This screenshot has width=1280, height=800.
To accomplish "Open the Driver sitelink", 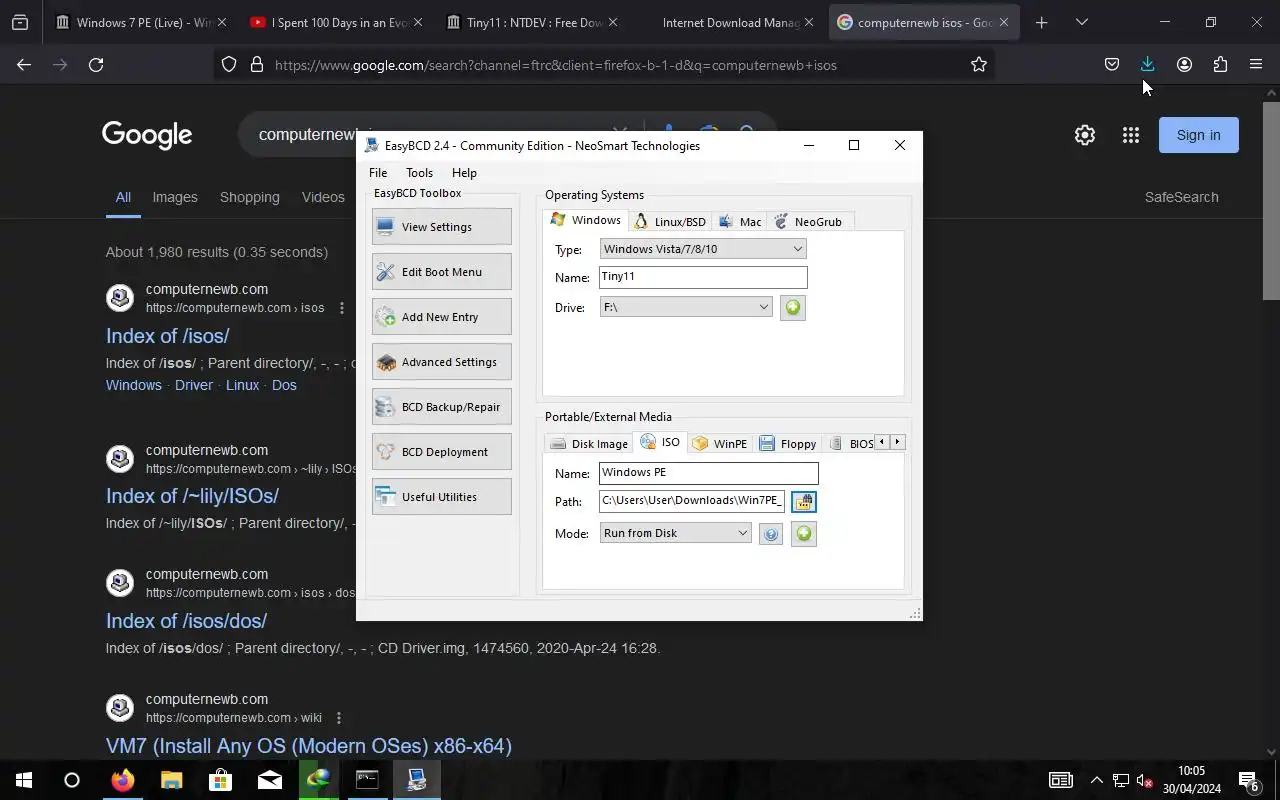I will 194,385.
